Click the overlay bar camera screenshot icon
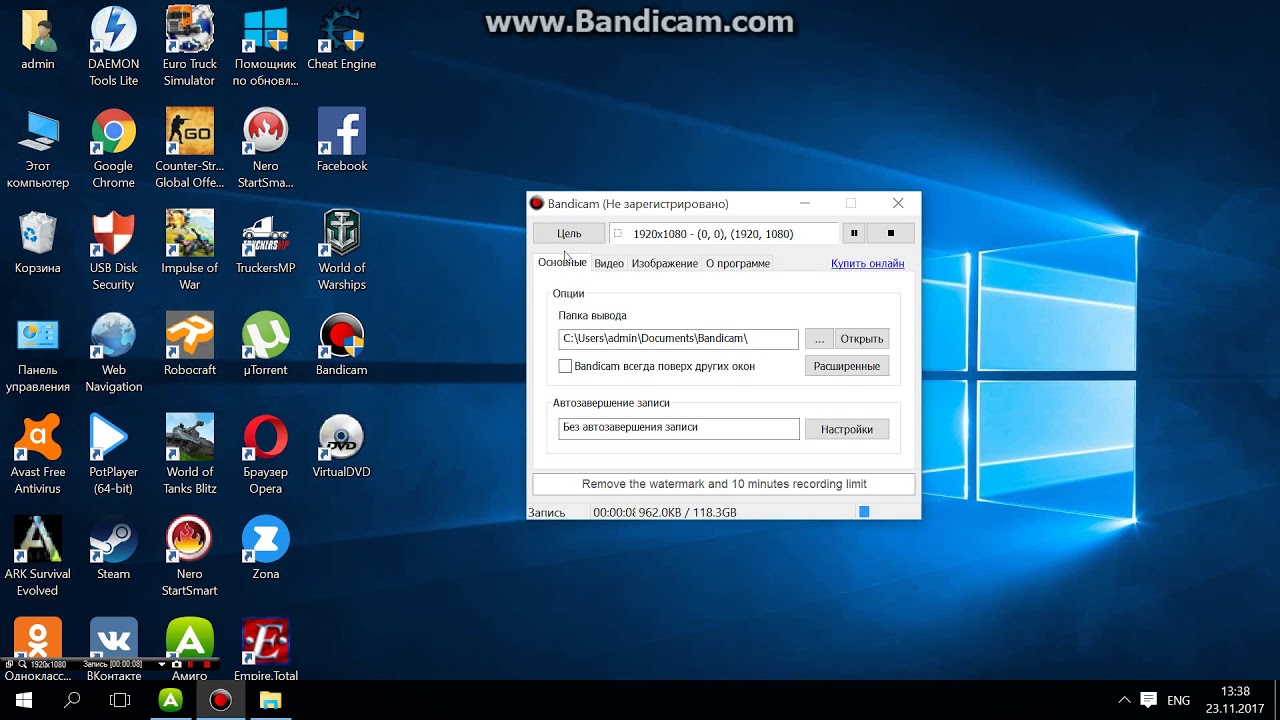The image size is (1280, 720). pyautogui.click(x=177, y=664)
